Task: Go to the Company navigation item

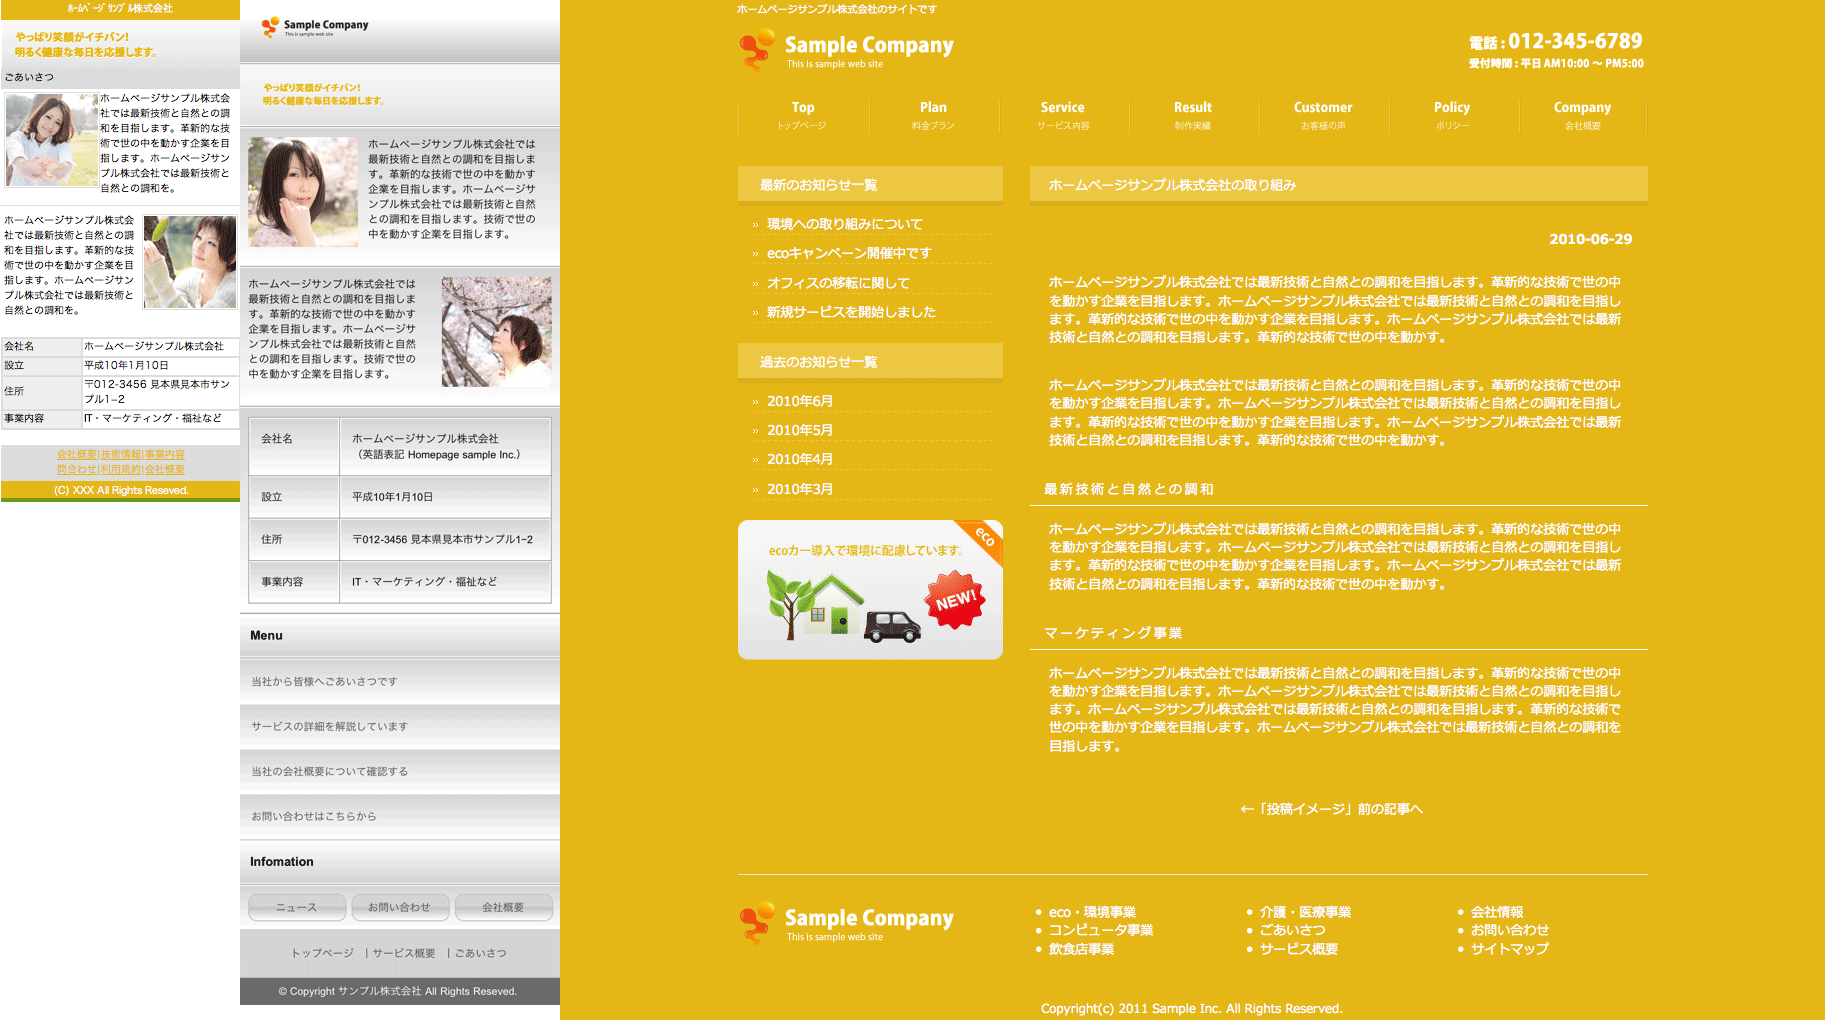Action: click(x=1582, y=115)
